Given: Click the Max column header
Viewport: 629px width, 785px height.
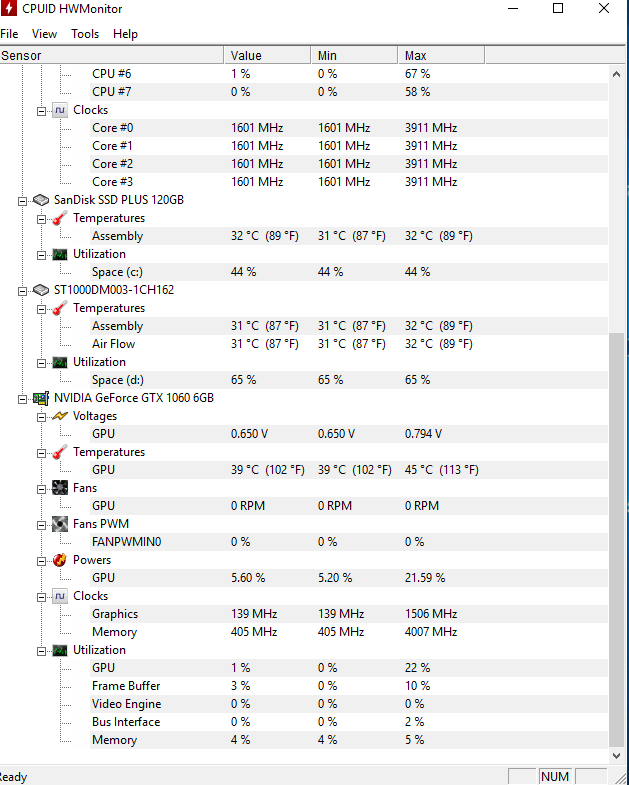Looking at the screenshot, I should pyautogui.click(x=415, y=56).
